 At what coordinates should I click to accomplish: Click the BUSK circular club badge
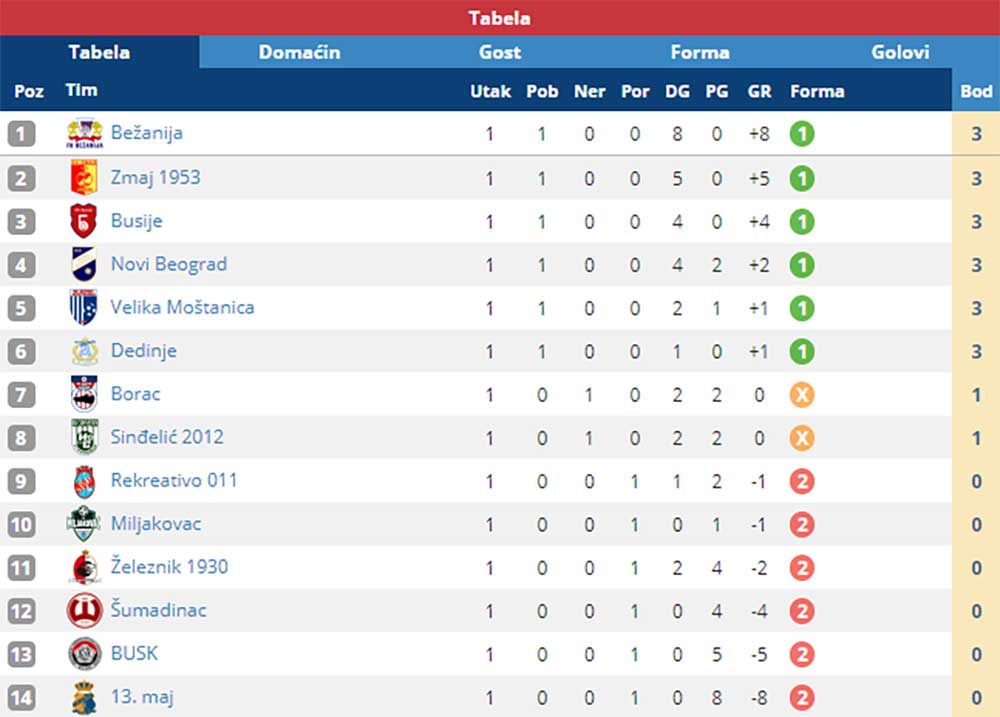pos(84,654)
